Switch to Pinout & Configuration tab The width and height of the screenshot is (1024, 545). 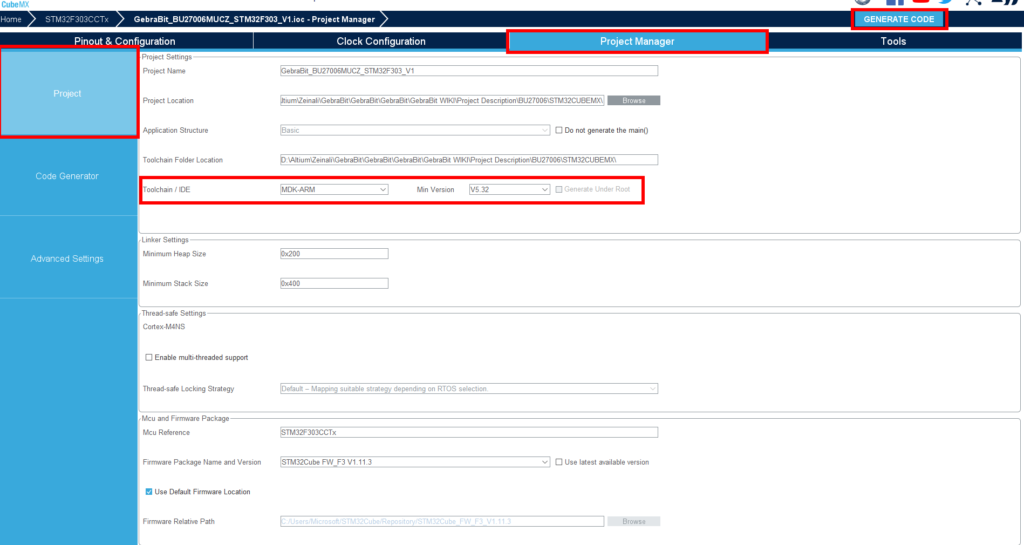[125, 41]
